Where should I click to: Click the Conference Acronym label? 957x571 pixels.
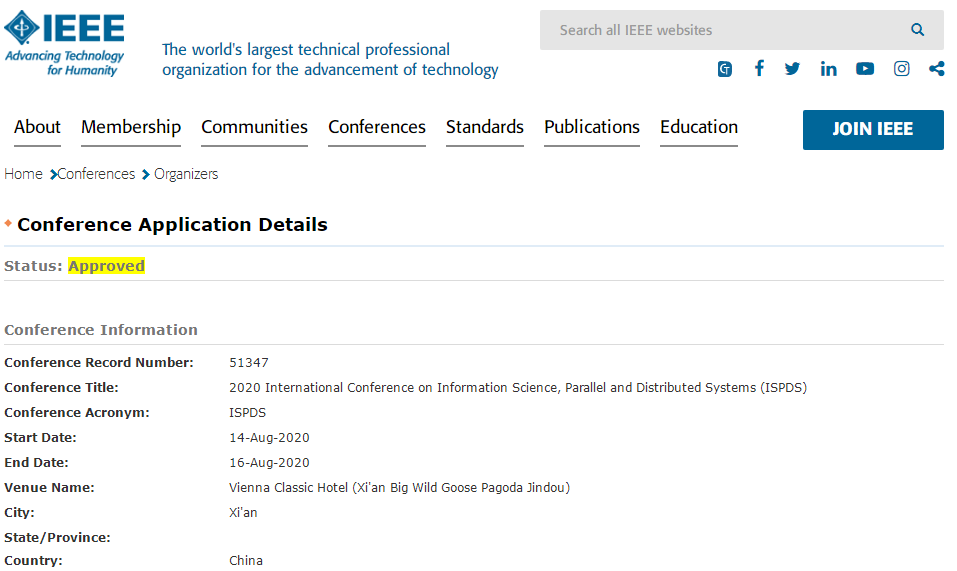(77, 412)
